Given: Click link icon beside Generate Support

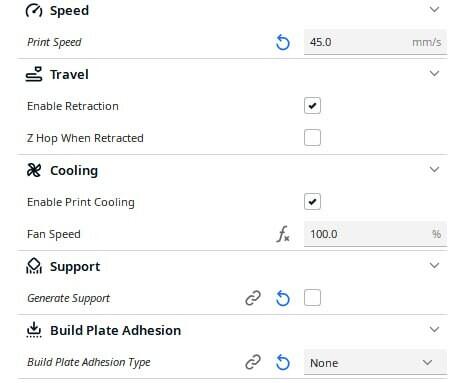Looking at the screenshot, I should (253, 298).
